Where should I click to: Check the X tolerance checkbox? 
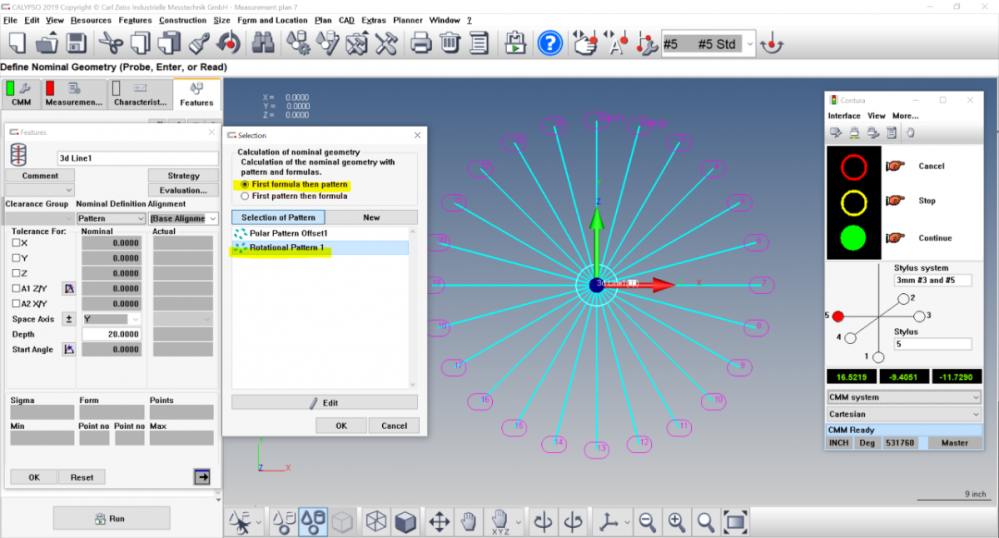16,243
